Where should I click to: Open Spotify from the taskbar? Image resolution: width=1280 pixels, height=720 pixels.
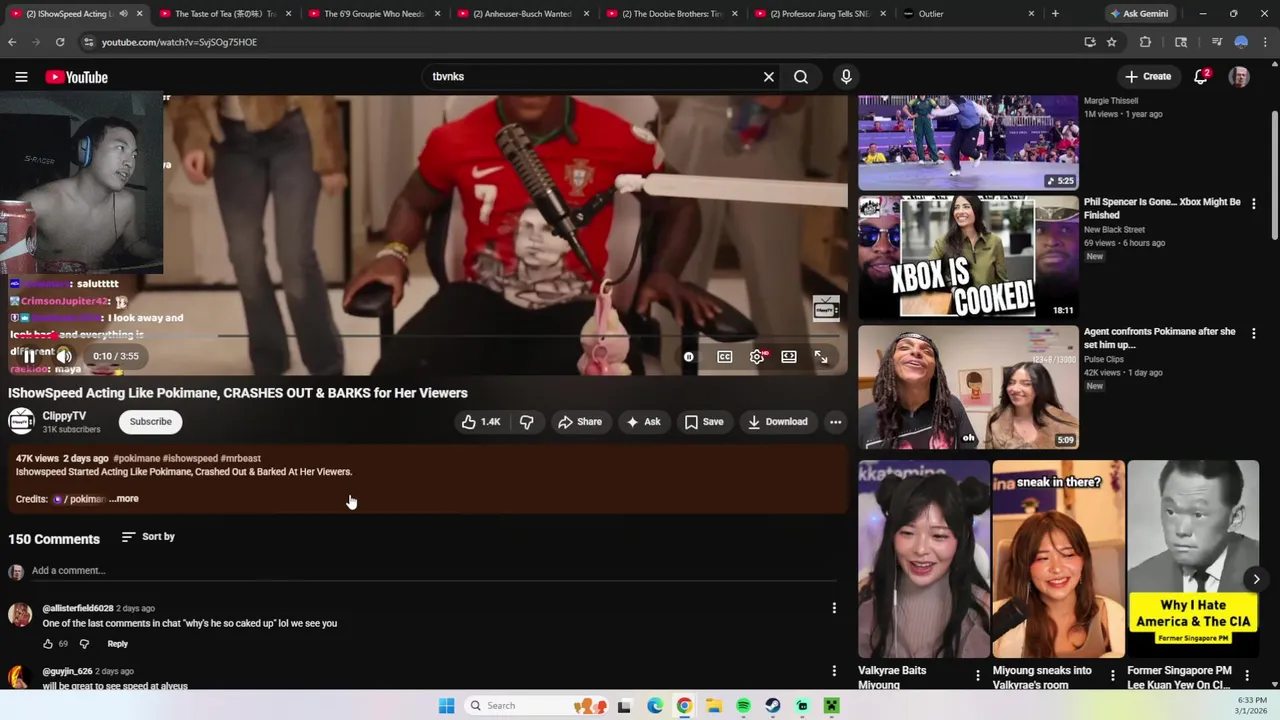coord(743,706)
